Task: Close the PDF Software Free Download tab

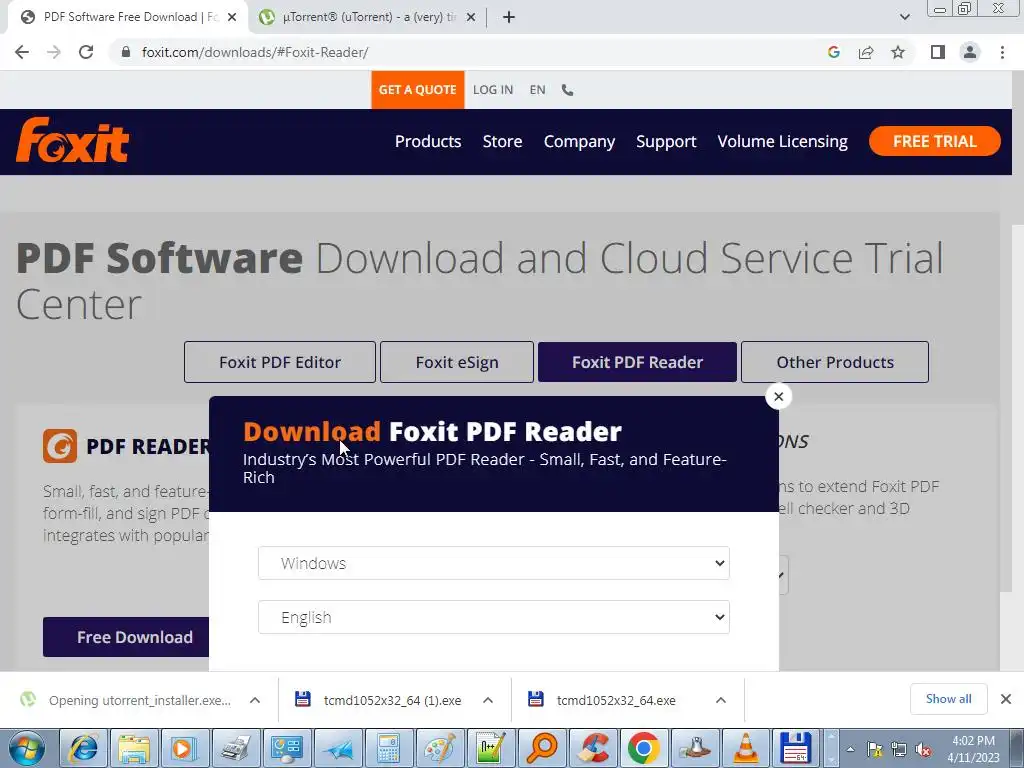Action: tap(232, 17)
